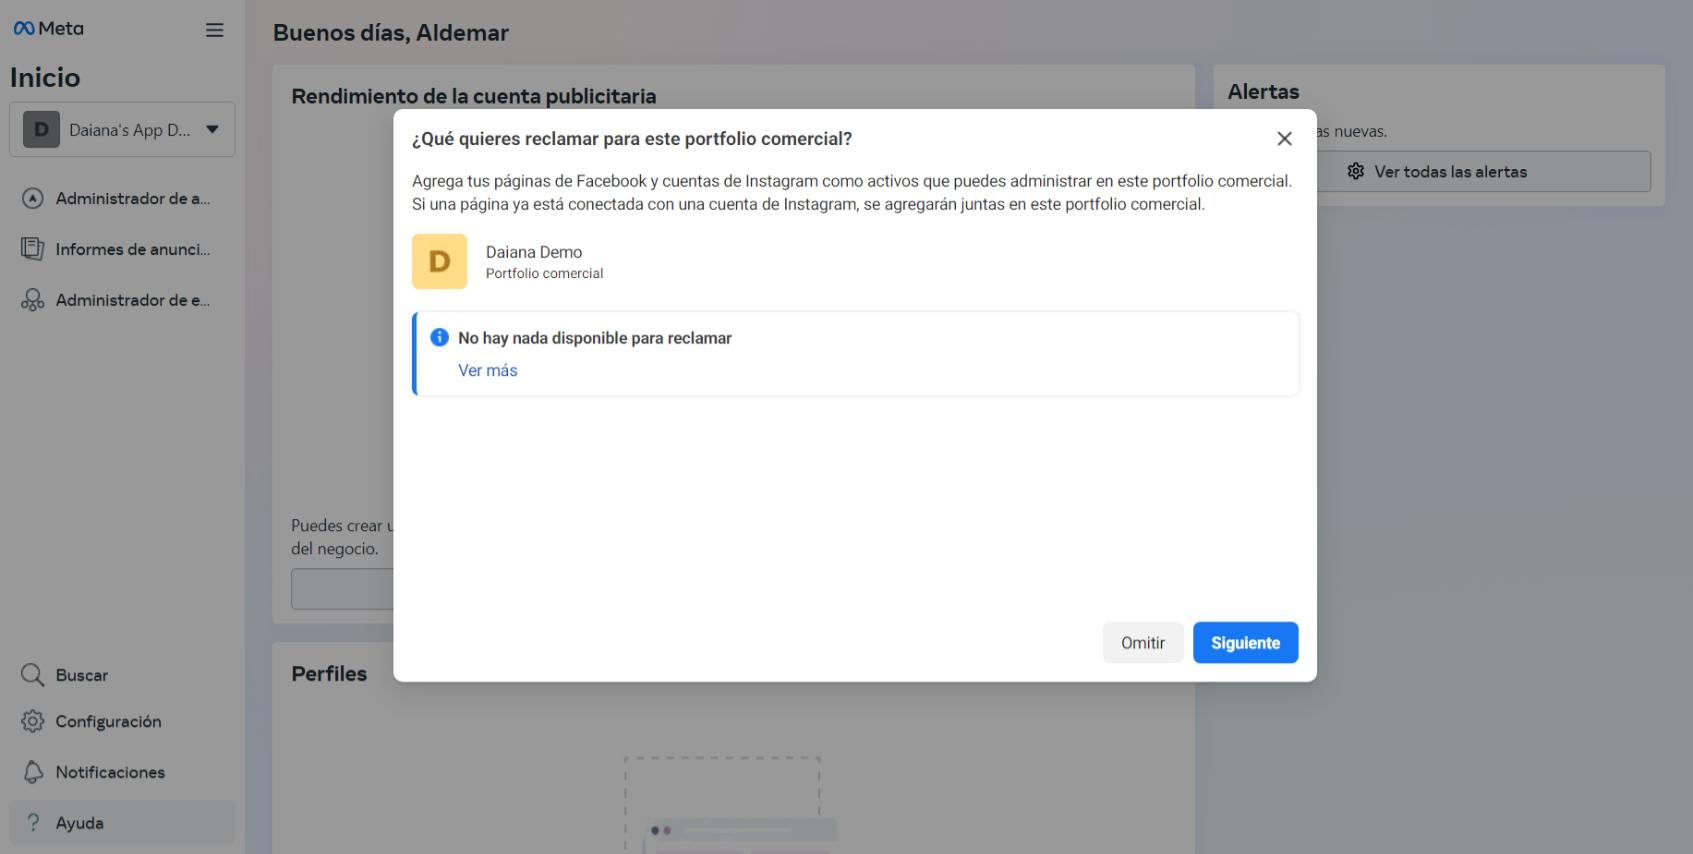The width and height of the screenshot is (1693, 854).
Task: Collapse sidebar with the hamburger menu icon
Action: [214, 30]
